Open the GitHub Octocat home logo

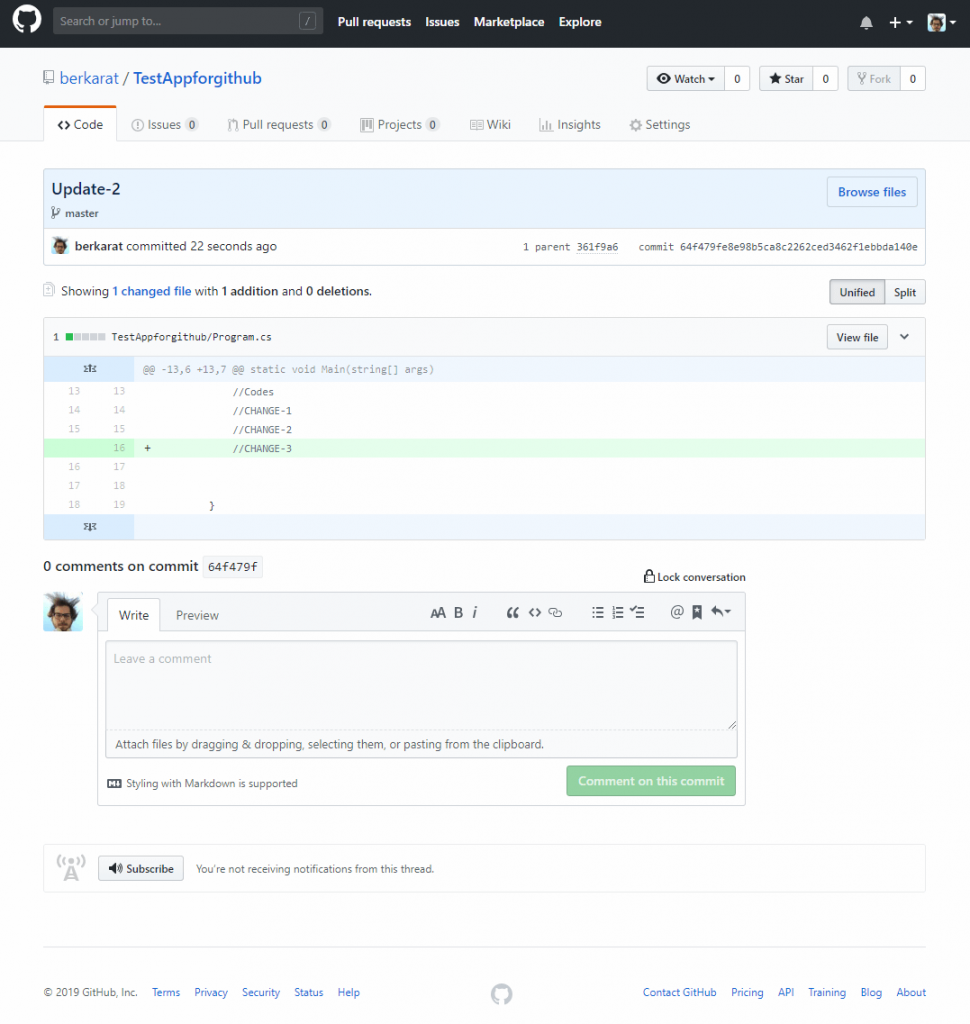pyautogui.click(x=27, y=20)
